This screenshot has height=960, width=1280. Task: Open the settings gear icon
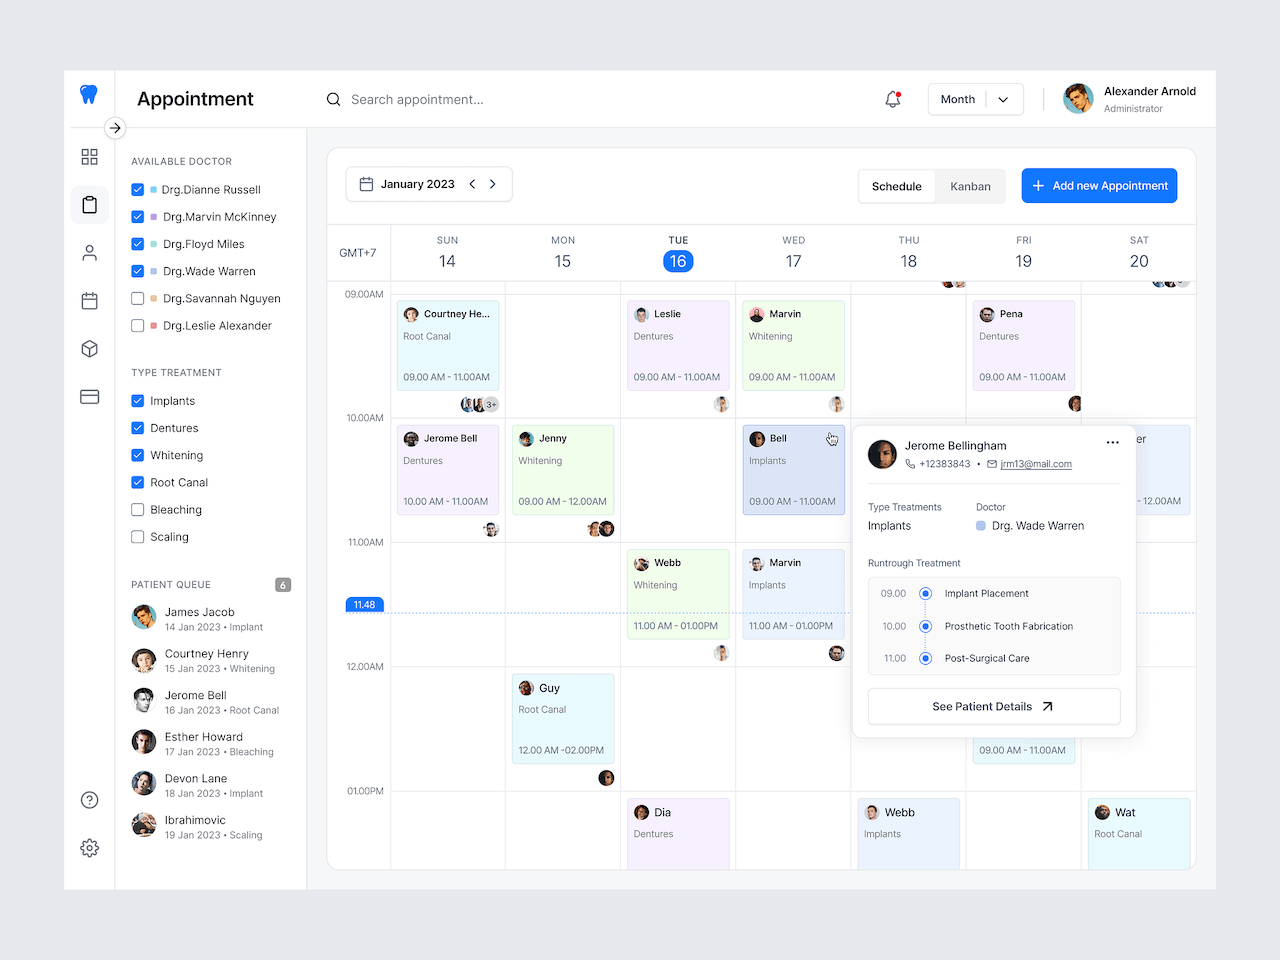tap(89, 848)
